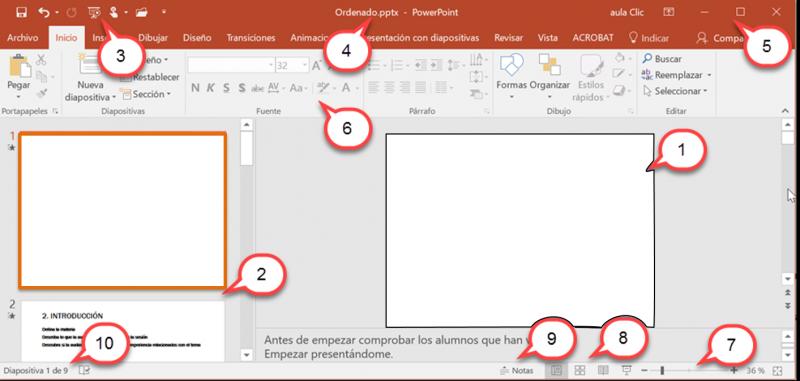The width and height of the screenshot is (800, 381).
Task: Click the Diapositiva 1 de 9 indicator
Action: click(36, 371)
